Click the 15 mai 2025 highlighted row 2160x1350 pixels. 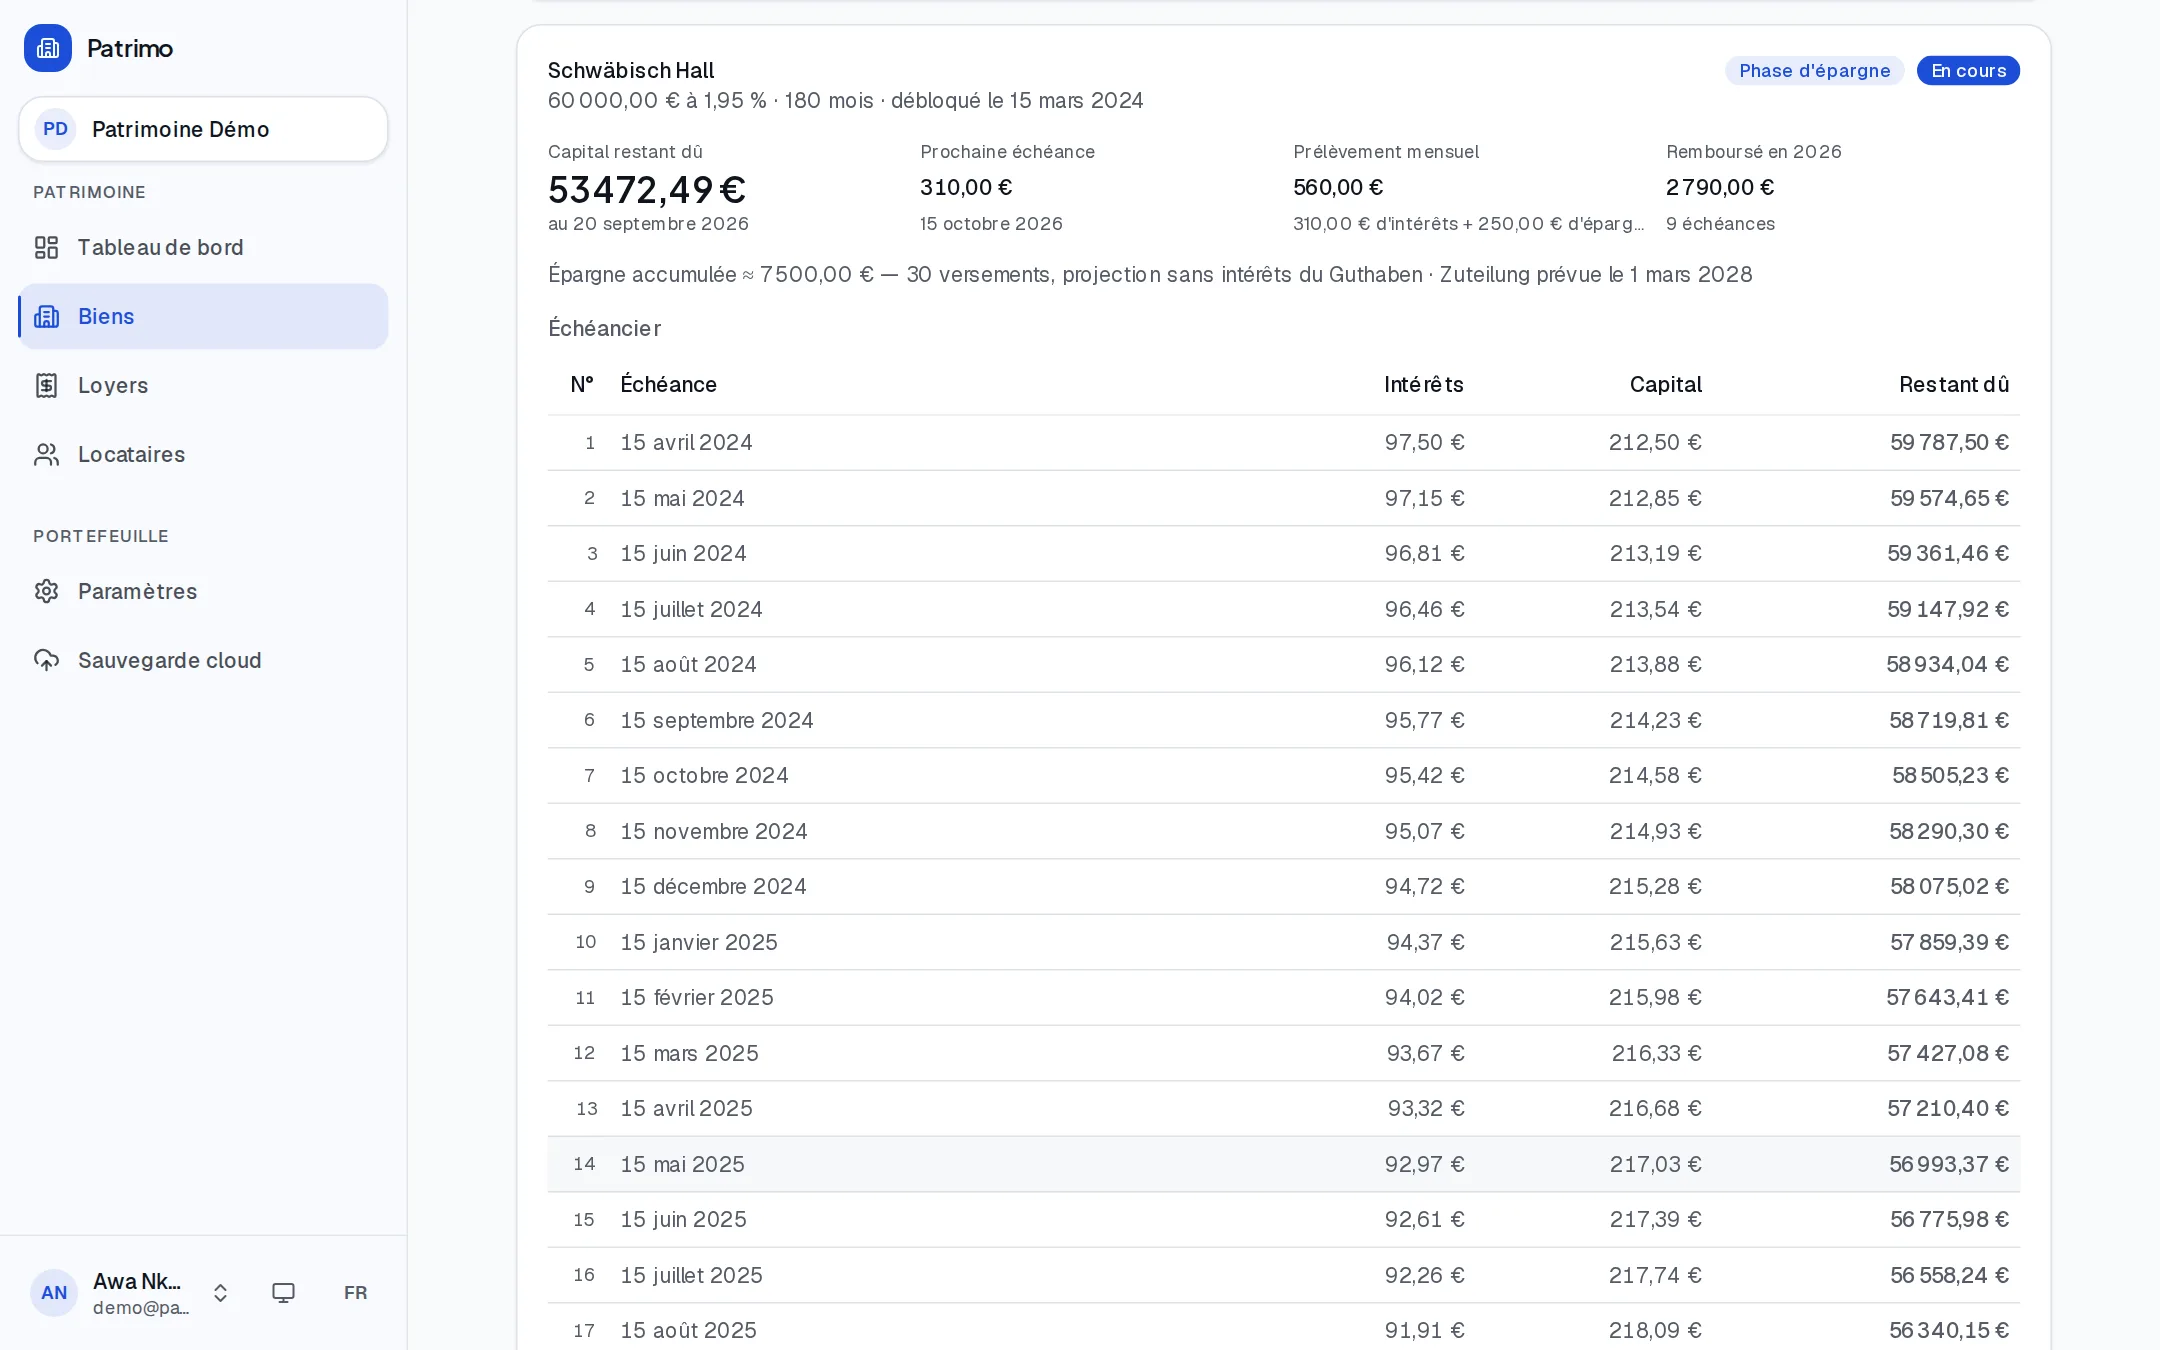pos(1283,1164)
